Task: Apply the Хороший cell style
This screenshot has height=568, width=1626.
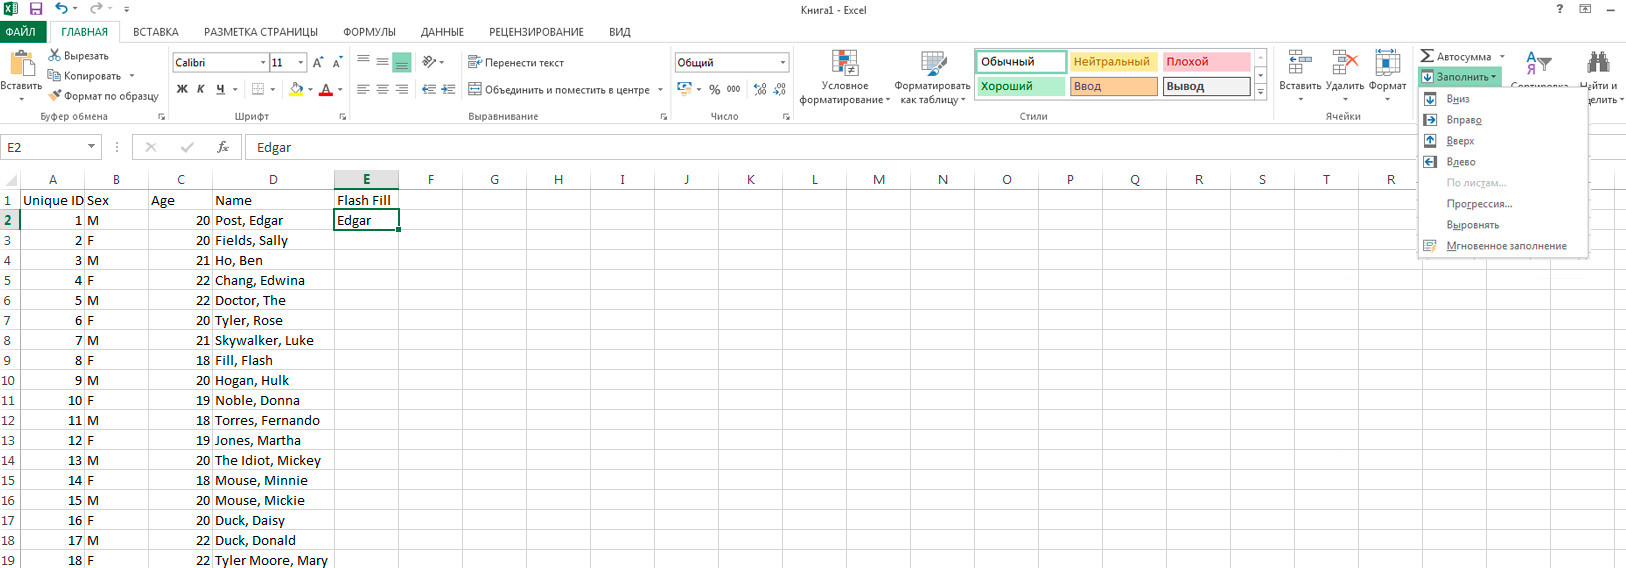Action: [x=1020, y=87]
